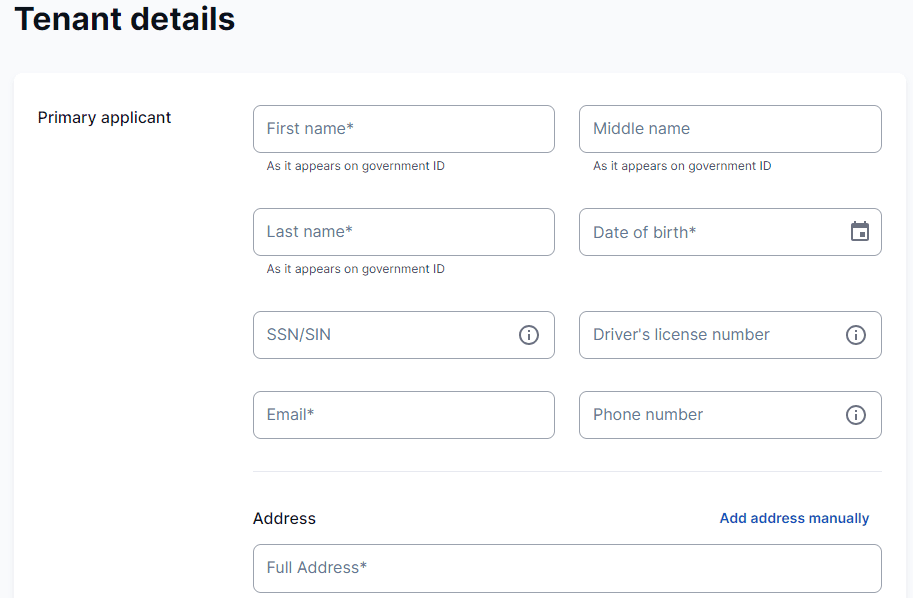Click the SSN/SIN info icon
Viewport: 913px width, 598px height.
pos(529,335)
